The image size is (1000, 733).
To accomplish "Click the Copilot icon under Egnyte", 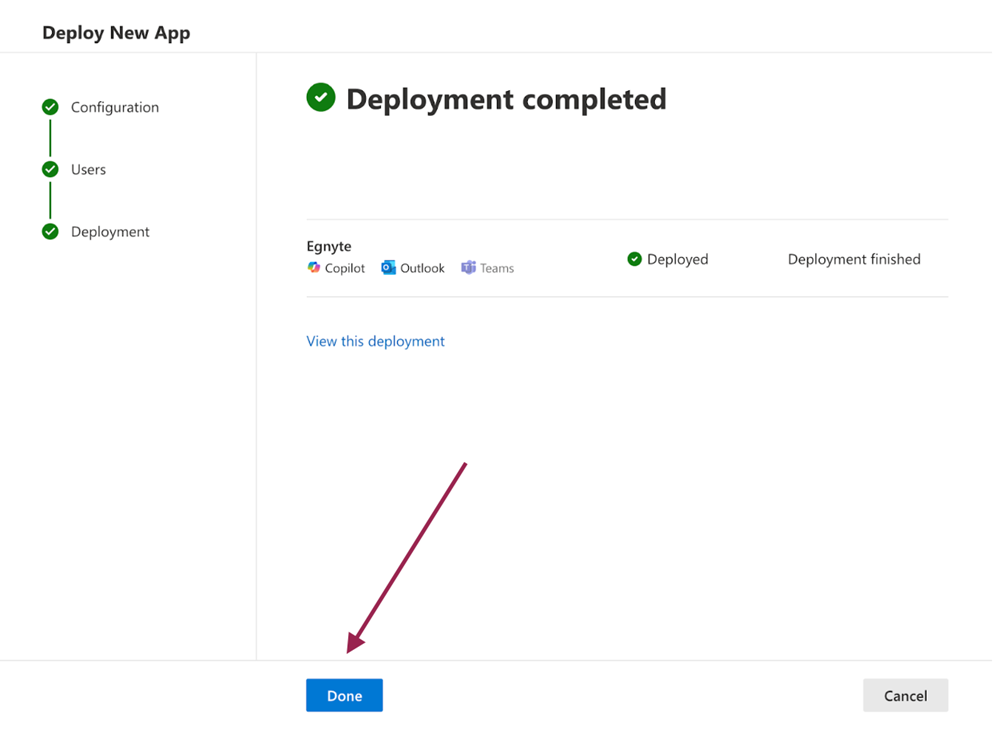I will coord(314,268).
